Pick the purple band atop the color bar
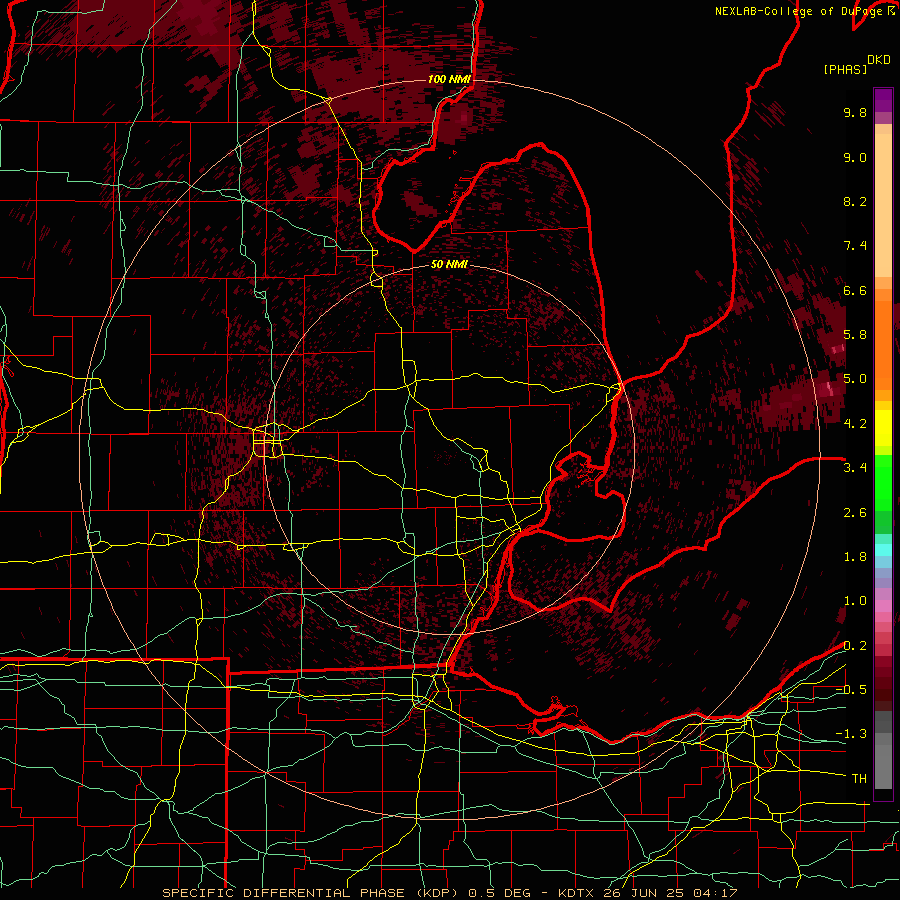This screenshot has width=900, height=900. [883, 100]
